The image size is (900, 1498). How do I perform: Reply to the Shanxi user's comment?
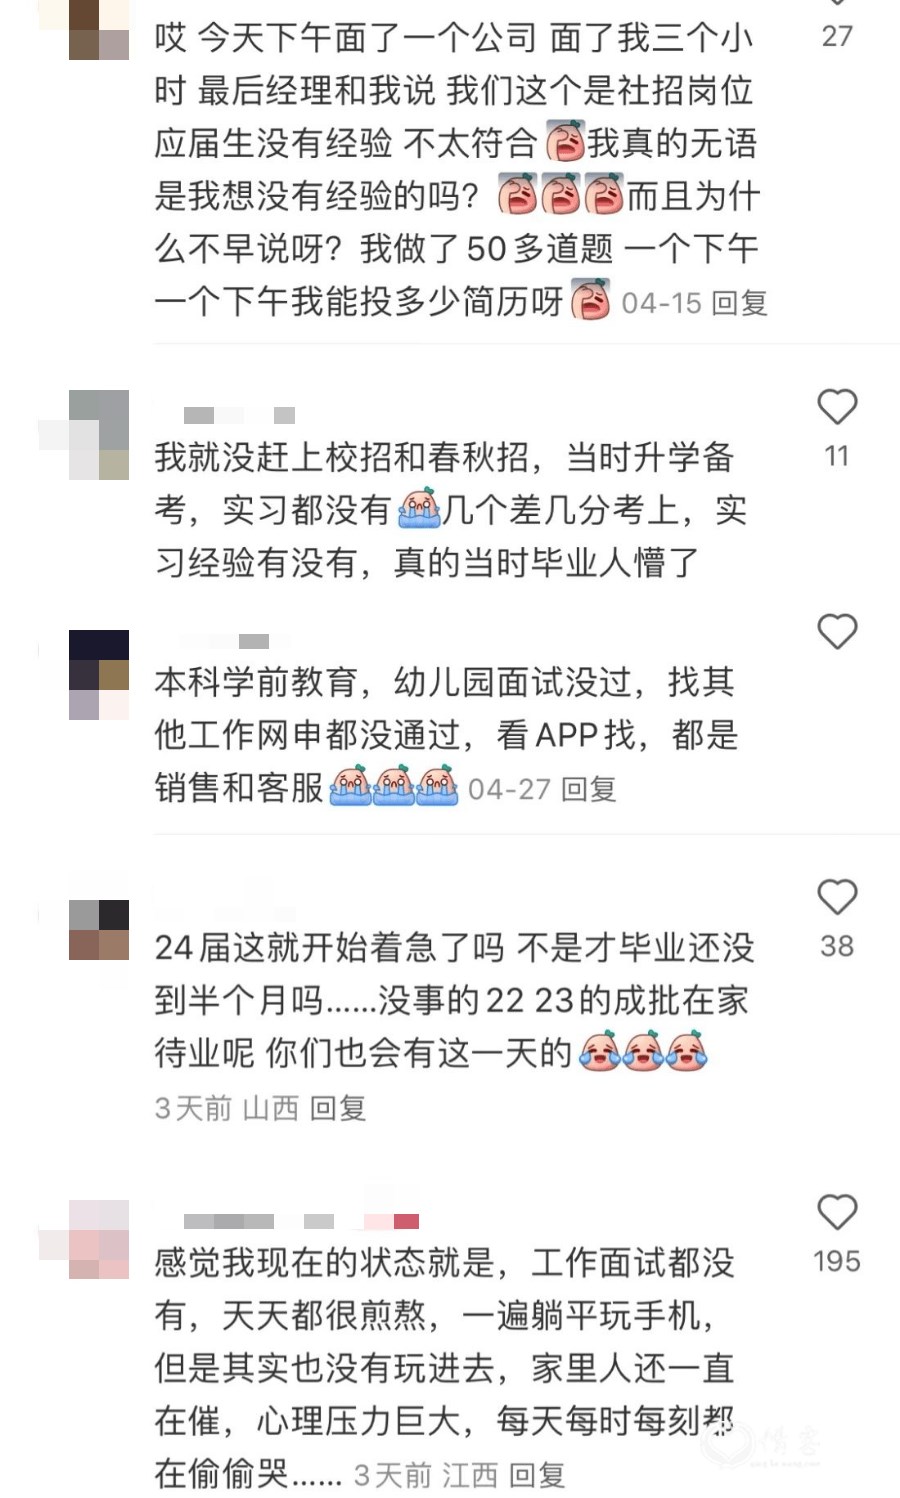(338, 1108)
